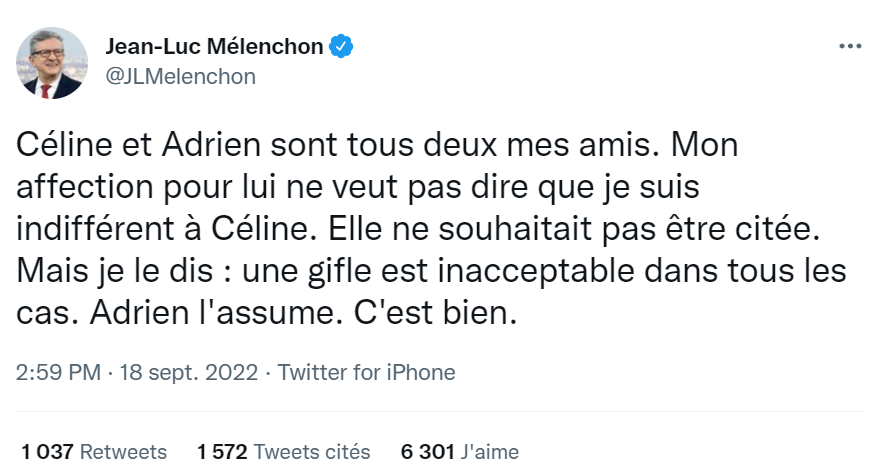Viewport: 886px width, 475px height.
Task: Click Jean-Luc Mélenchon's profile avatar
Action: [51, 62]
